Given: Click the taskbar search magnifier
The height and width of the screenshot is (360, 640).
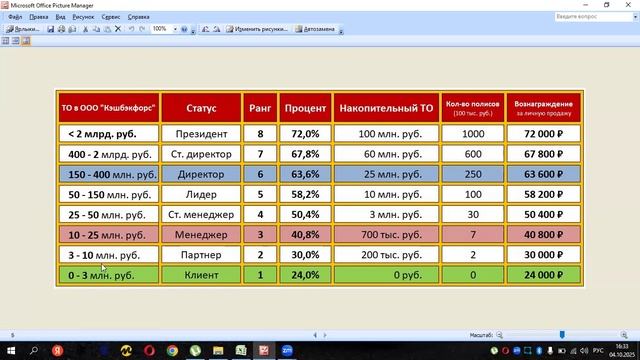Looking at the screenshot, I should (34, 351).
